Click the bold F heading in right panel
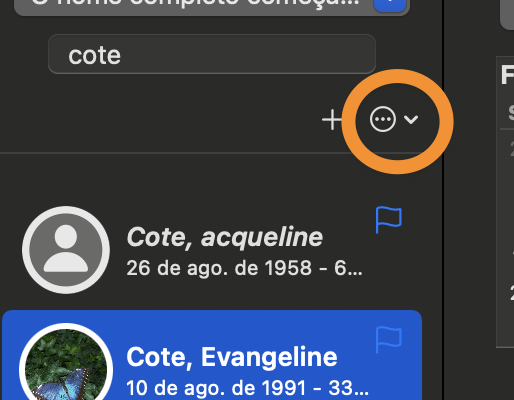Screen dimensions: 514x400 pos(507,75)
